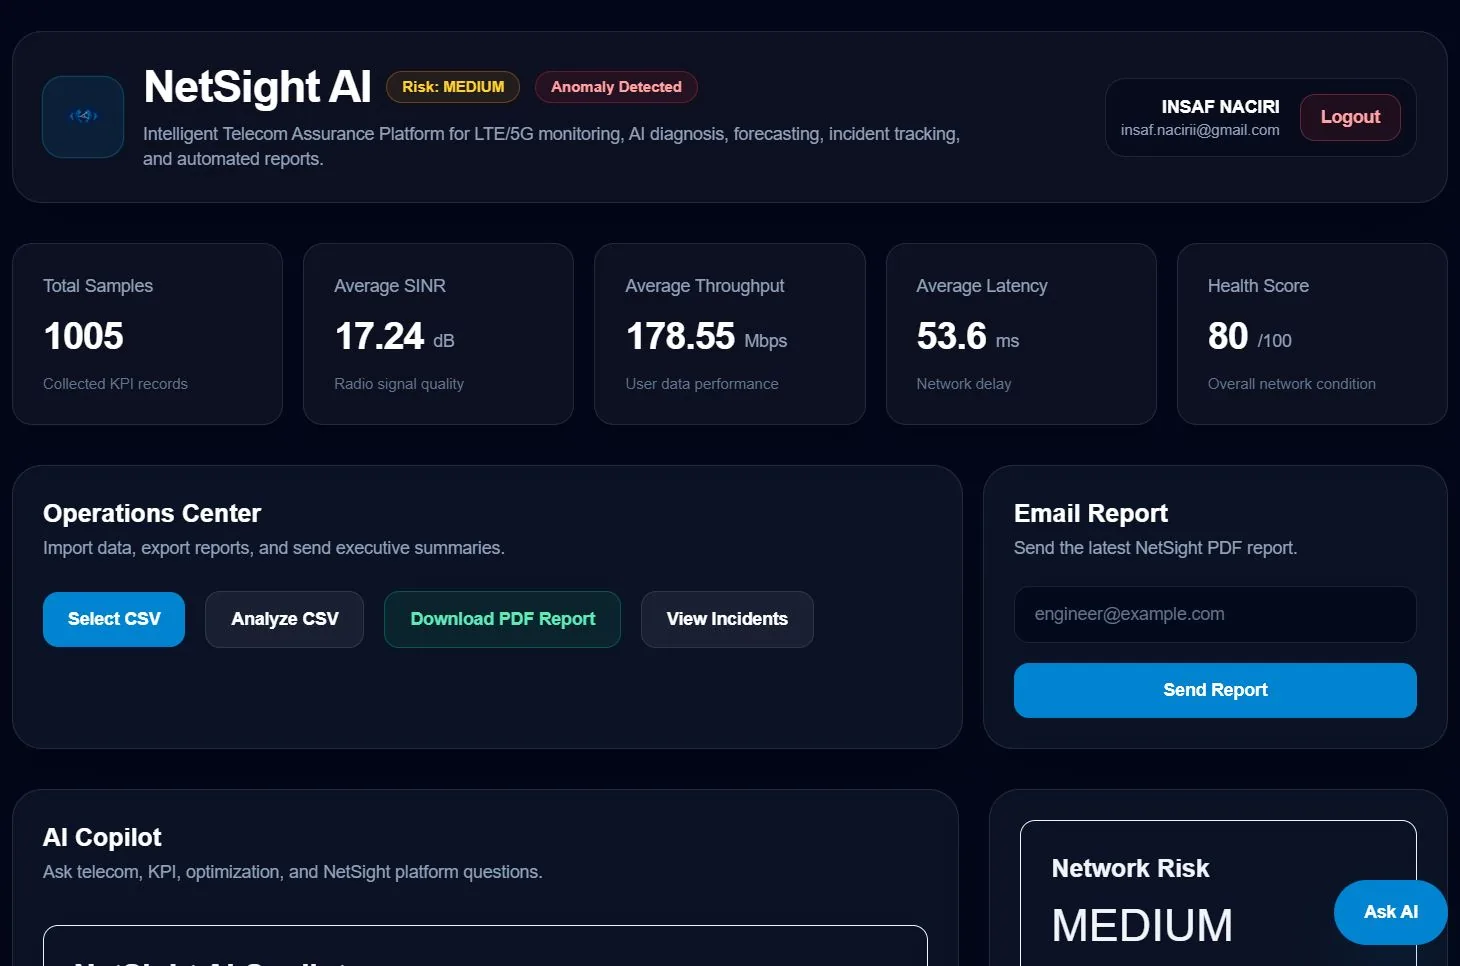Click the Anomaly Detected badge
The width and height of the screenshot is (1460, 966).
(616, 87)
